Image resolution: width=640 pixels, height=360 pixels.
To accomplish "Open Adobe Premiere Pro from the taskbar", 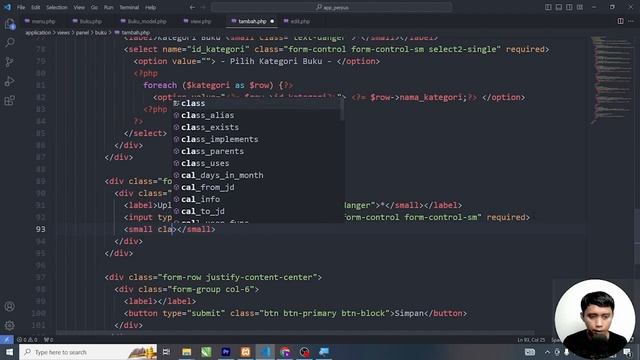I will pyautogui.click(x=226, y=352).
